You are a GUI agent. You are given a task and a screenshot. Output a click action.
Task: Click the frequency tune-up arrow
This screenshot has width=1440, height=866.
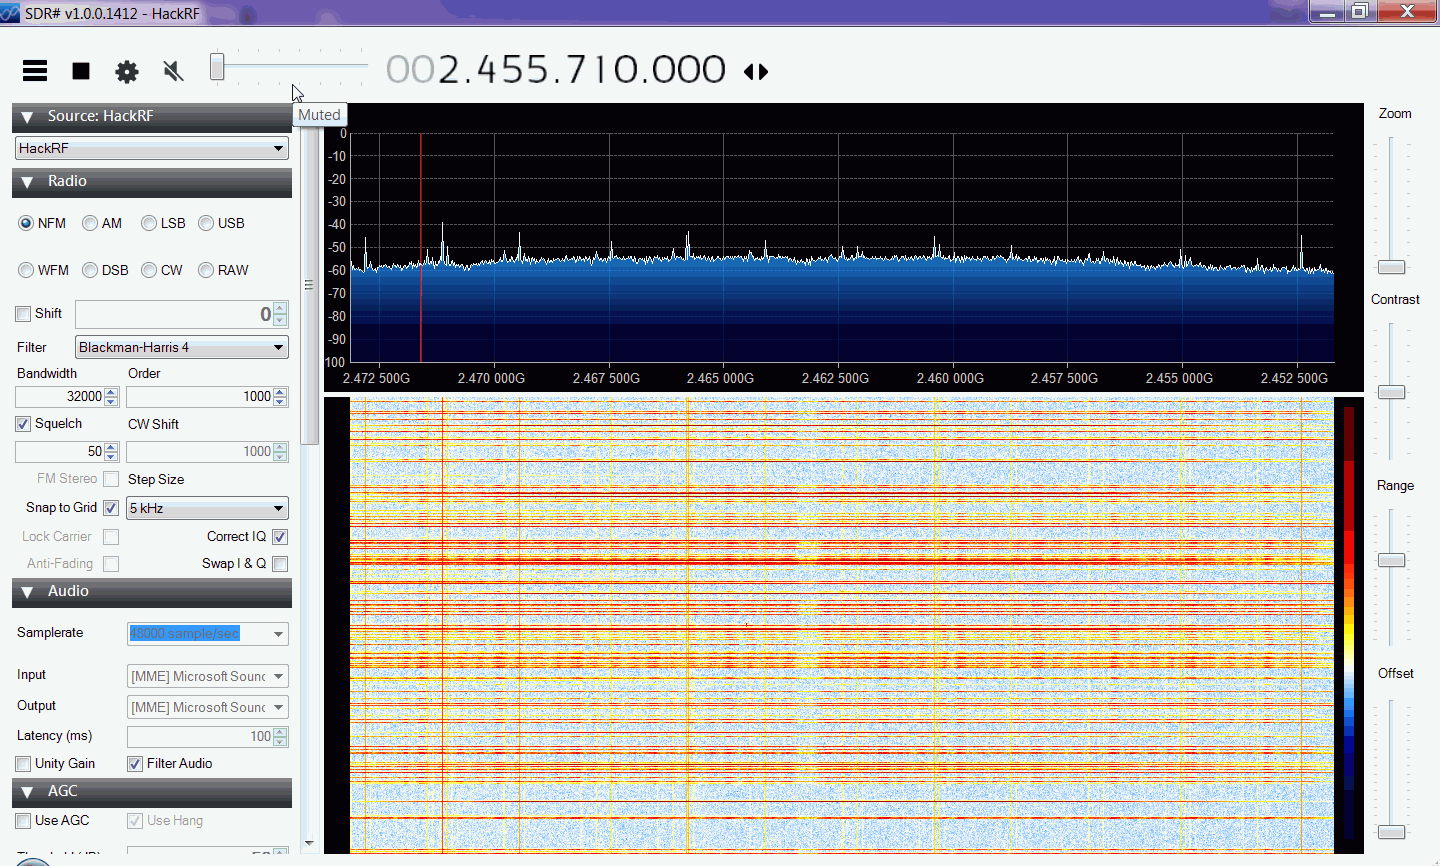point(761,71)
